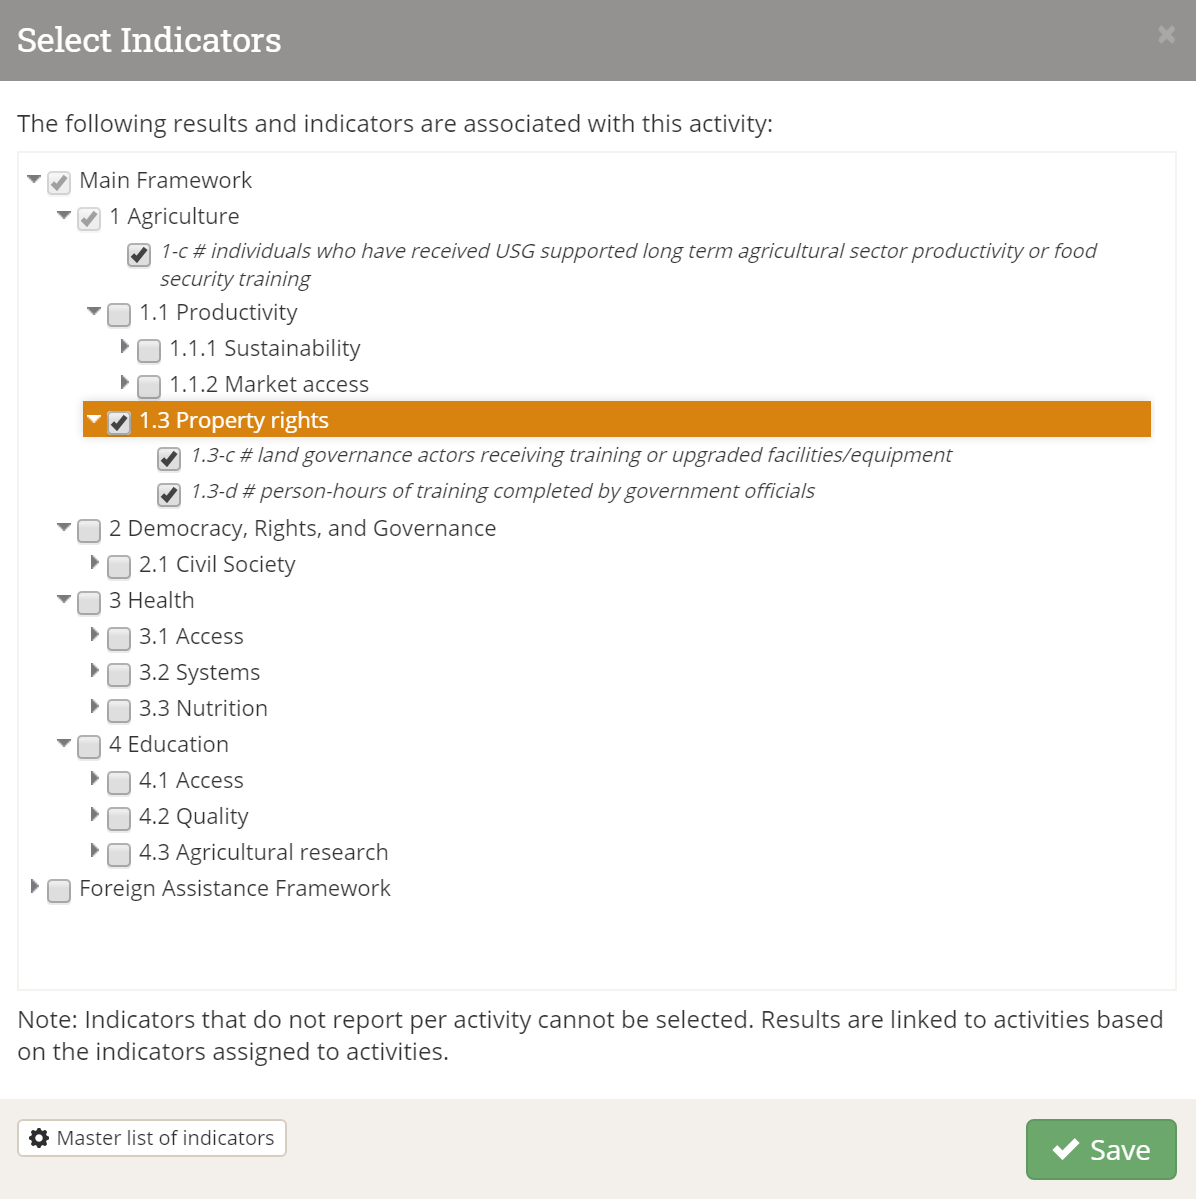Expand the 1.1.2 Market access node
Image resolution: width=1196 pixels, height=1199 pixels.
point(125,383)
